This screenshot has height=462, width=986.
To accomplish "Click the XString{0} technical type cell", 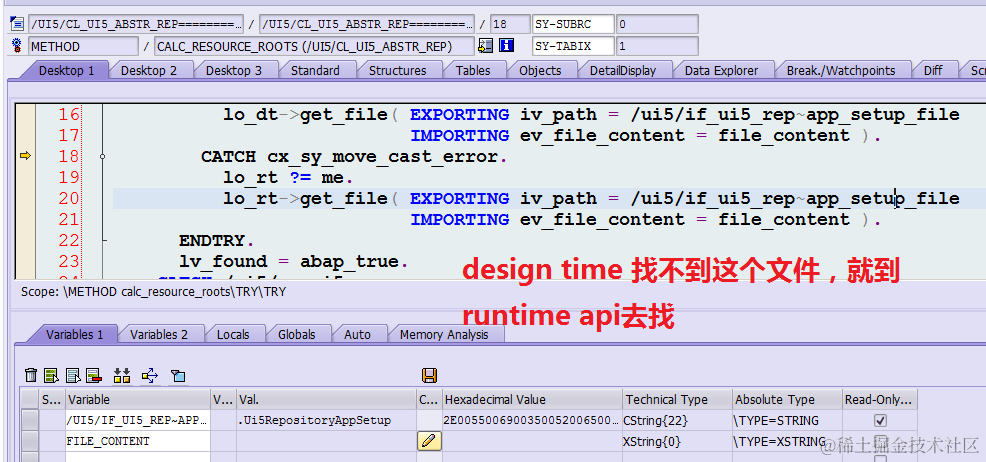I will [x=677, y=441].
